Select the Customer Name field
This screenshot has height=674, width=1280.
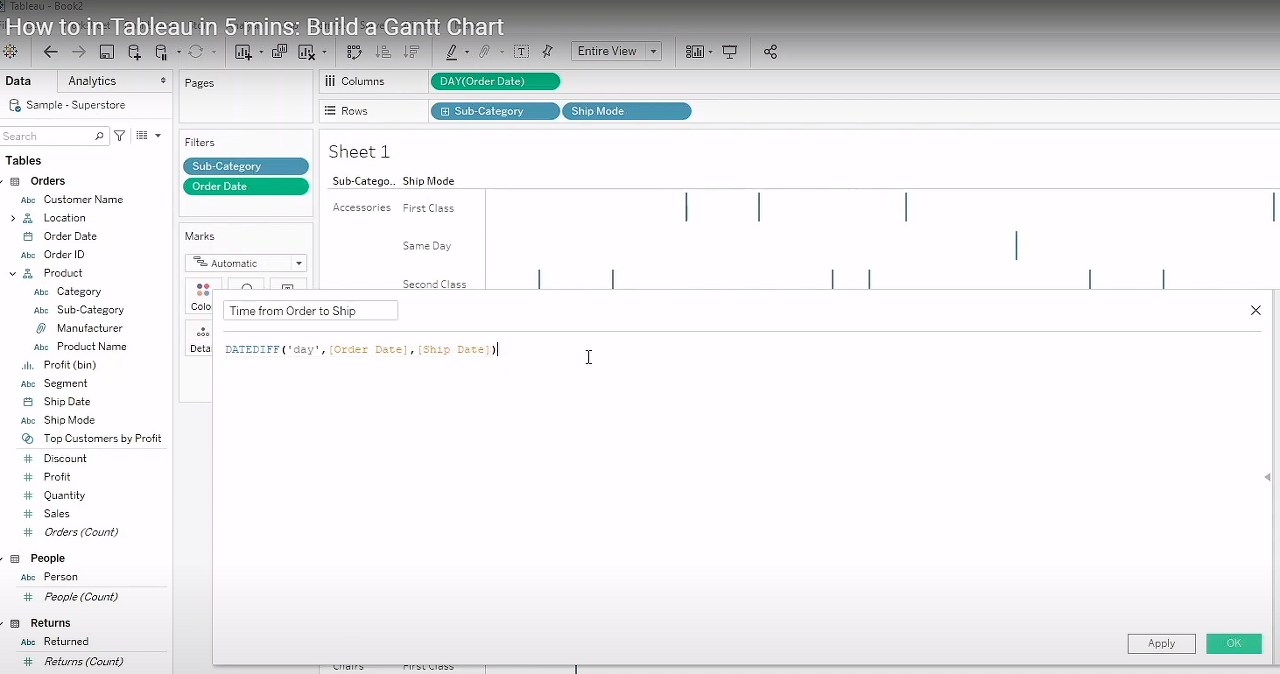click(83, 200)
